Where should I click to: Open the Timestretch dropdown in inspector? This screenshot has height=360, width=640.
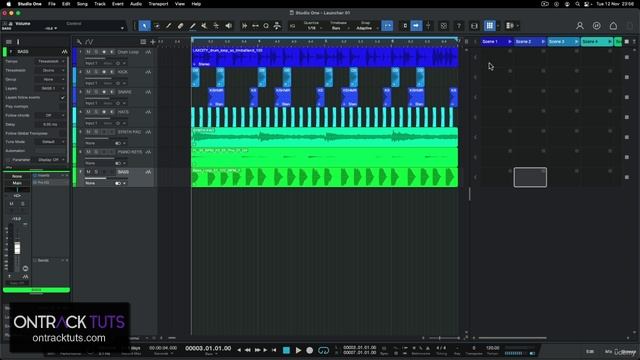[x=50, y=70]
